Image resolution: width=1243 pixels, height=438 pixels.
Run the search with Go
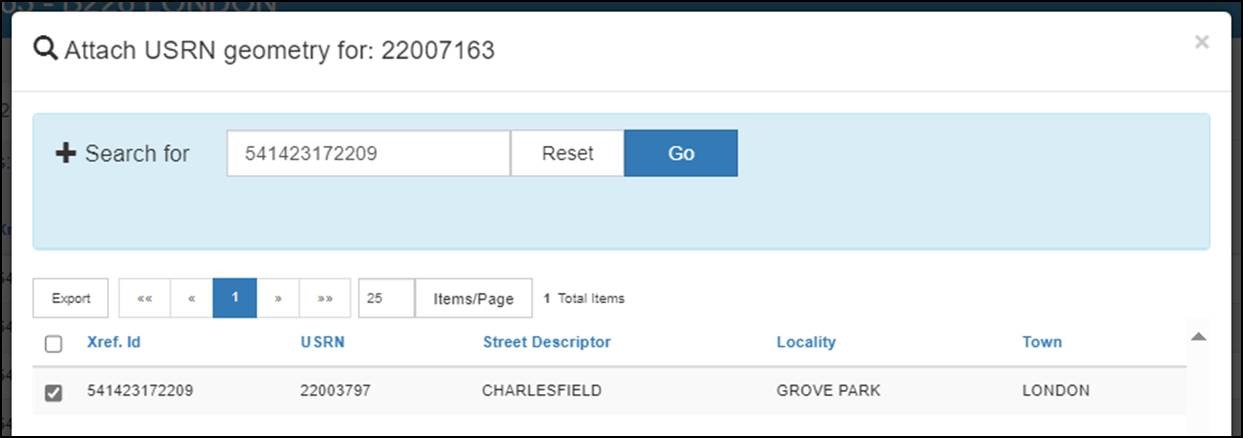(x=681, y=153)
